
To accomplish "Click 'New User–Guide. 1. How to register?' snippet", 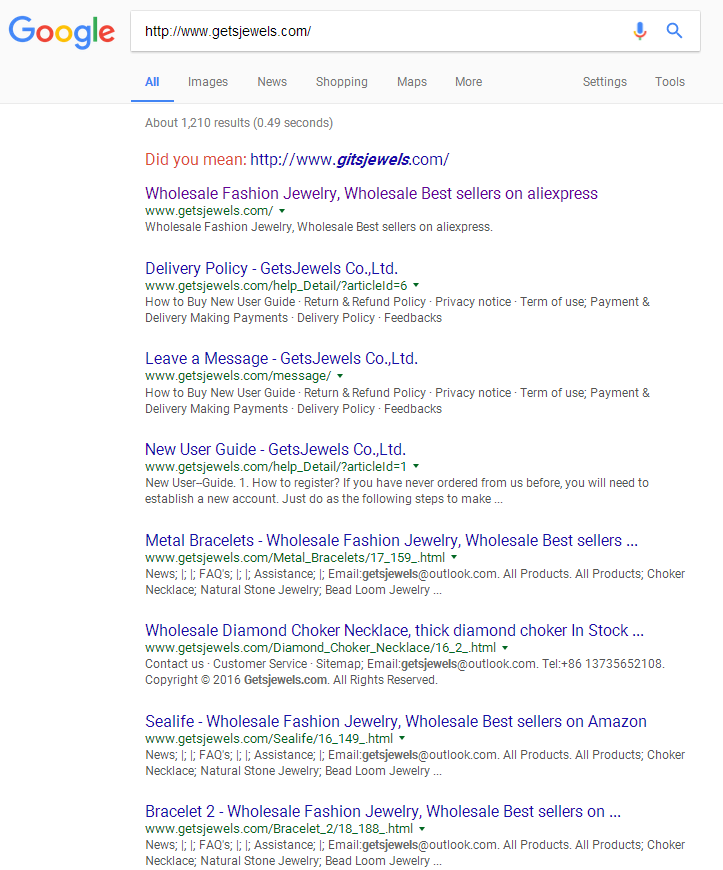I will click(x=242, y=483).
